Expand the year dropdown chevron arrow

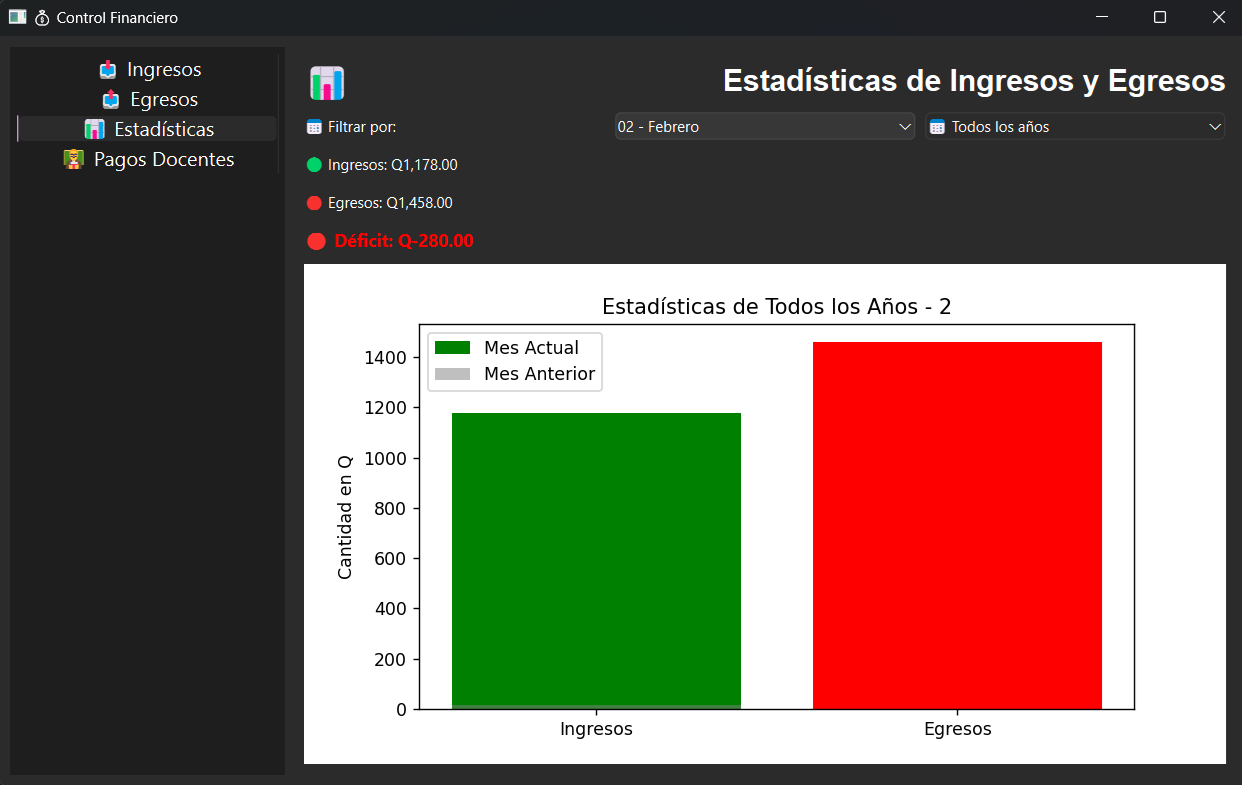[1214, 126]
